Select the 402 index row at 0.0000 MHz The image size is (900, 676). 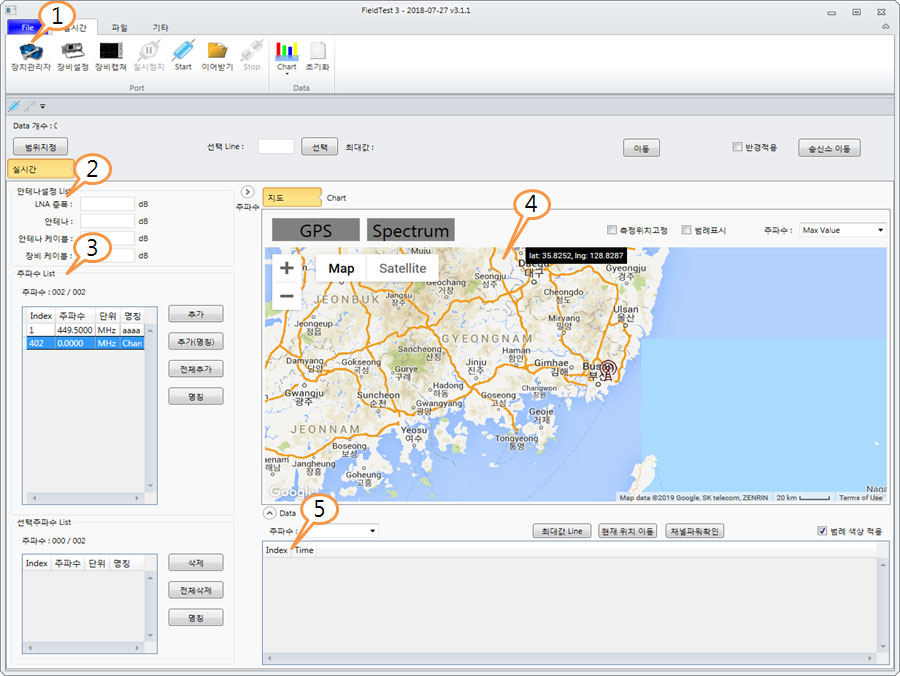pyautogui.click(x=85, y=343)
